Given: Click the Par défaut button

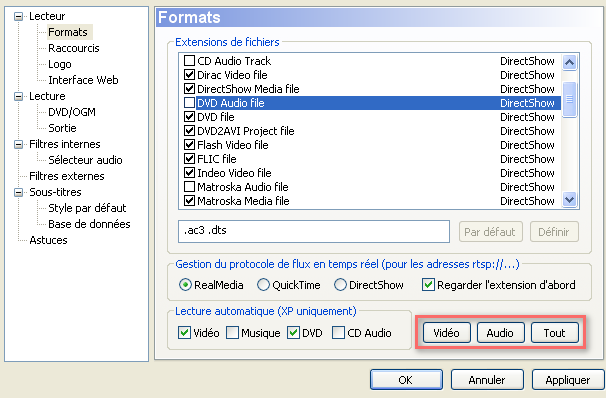Looking at the screenshot, I should (490, 232).
